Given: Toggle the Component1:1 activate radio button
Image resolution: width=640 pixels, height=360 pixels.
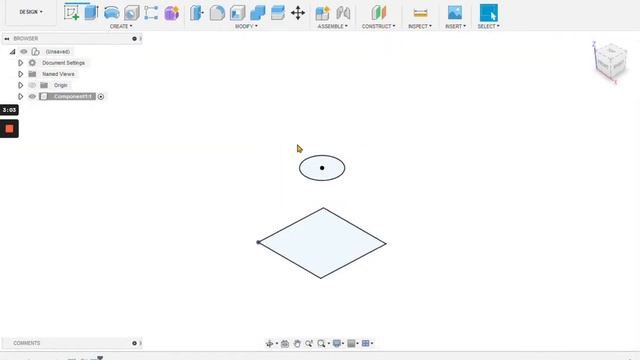Looking at the screenshot, I should coord(101,97).
